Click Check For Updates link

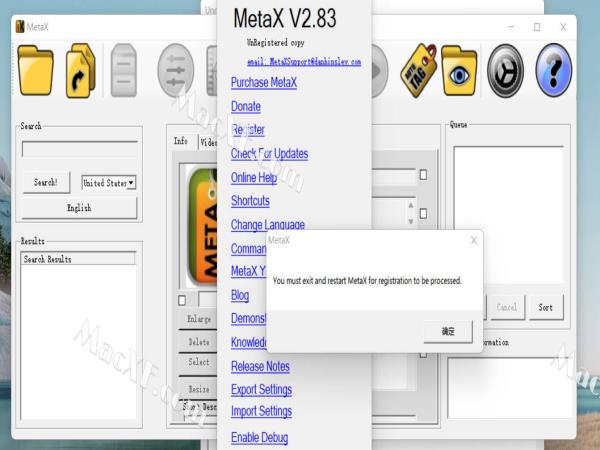(269, 154)
